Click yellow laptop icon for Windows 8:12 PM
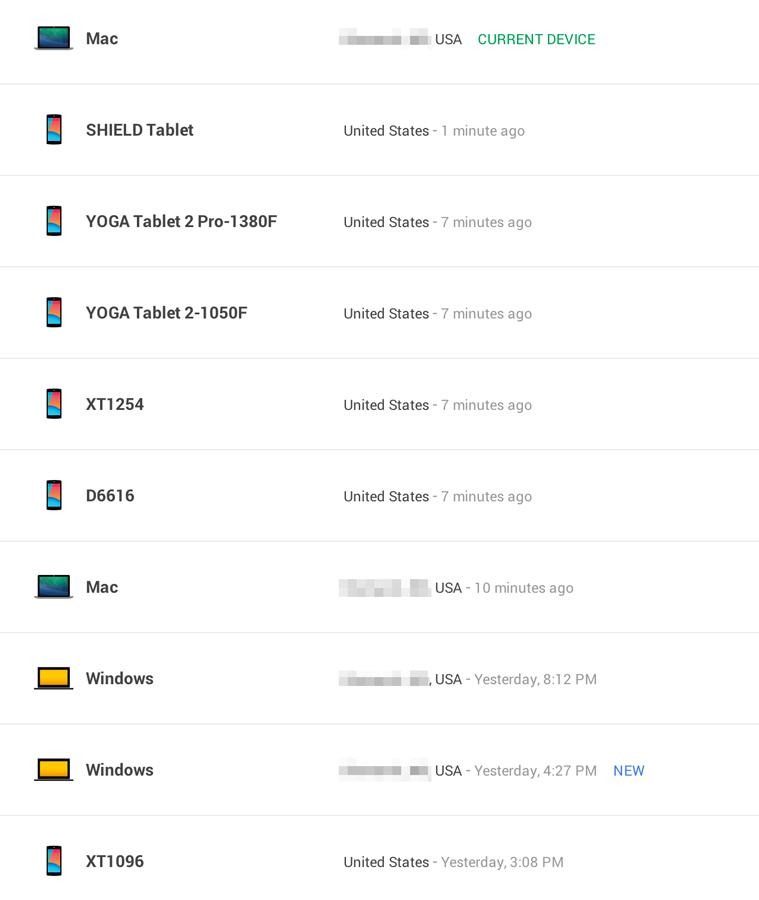759x900 pixels. click(53, 678)
